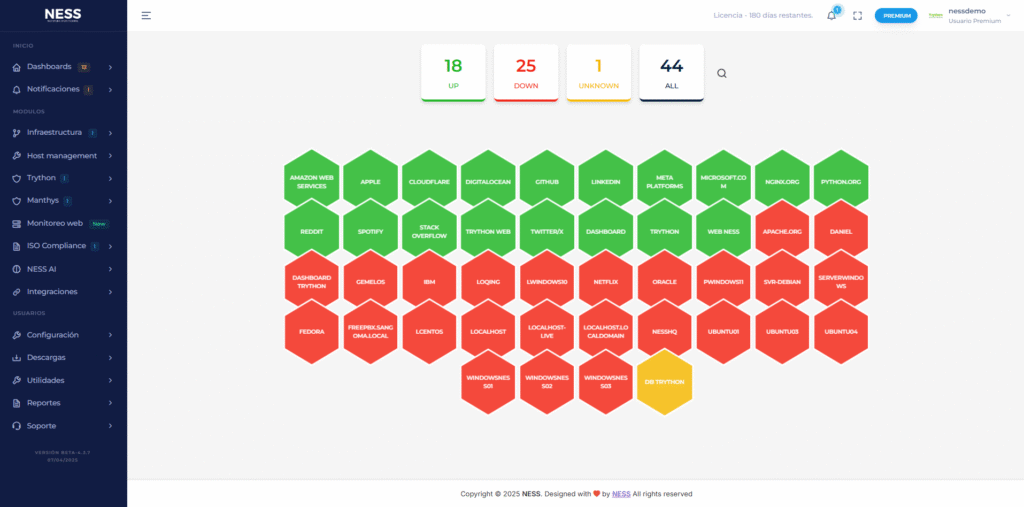Select the FEDORA red hexagon
Viewport: 1024px width, 507px height.
click(x=312, y=331)
